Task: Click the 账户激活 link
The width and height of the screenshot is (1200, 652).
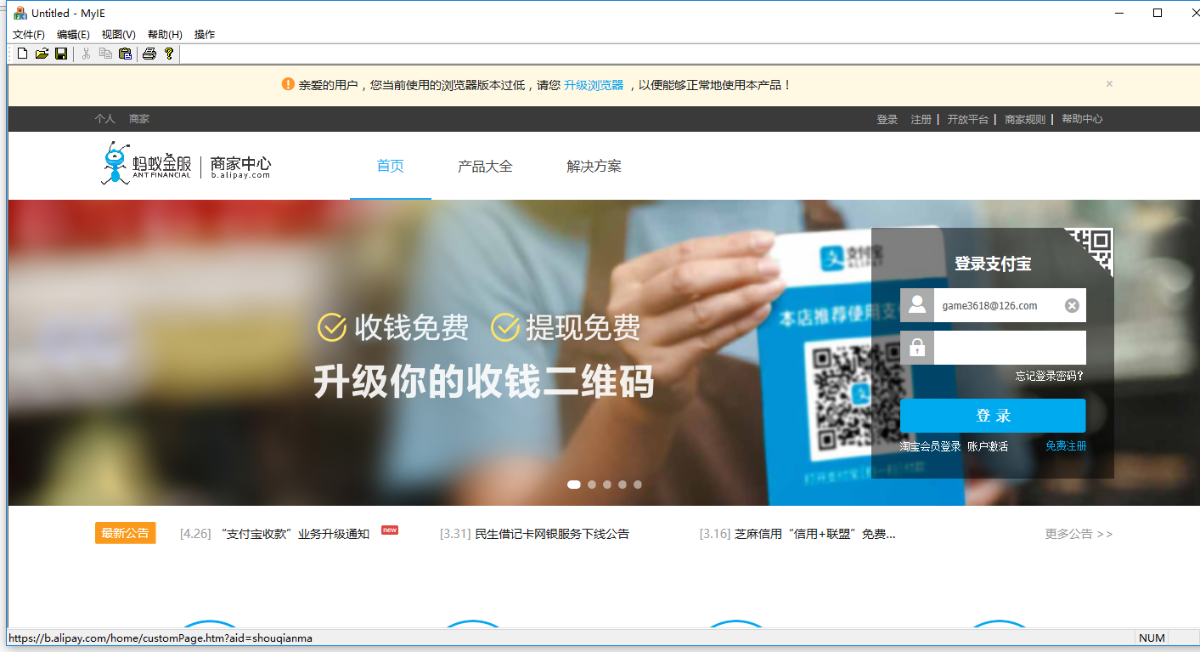Action: (988, 446)
